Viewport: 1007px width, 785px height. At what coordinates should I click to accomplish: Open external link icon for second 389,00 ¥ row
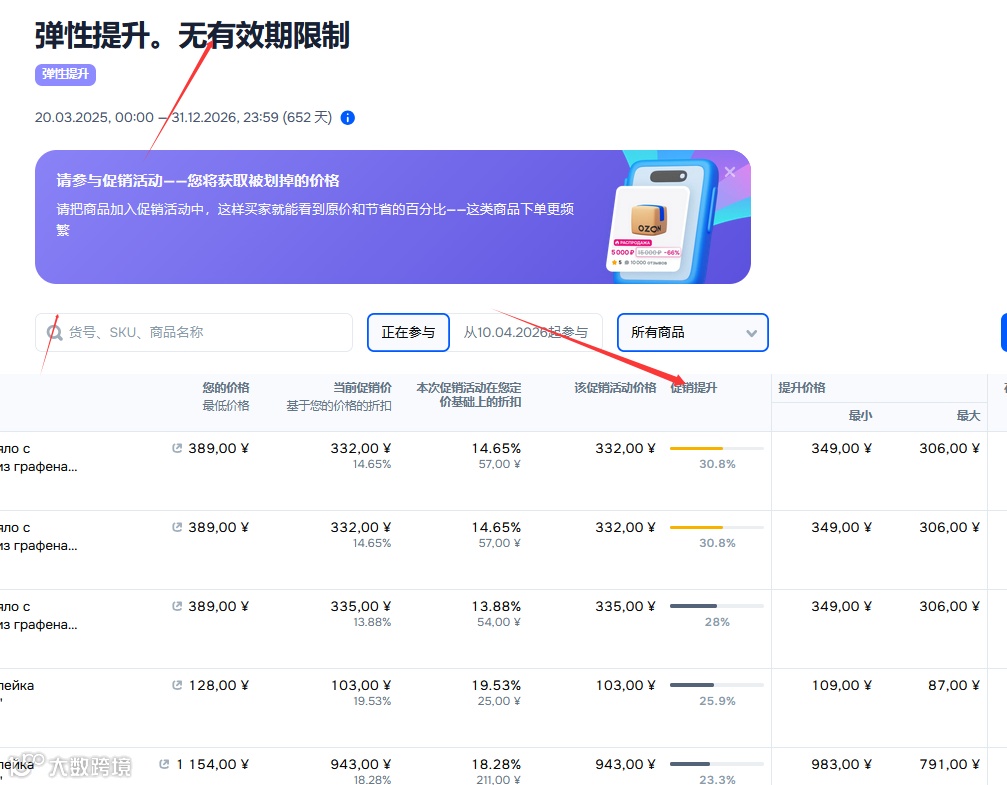coord(177,527)
